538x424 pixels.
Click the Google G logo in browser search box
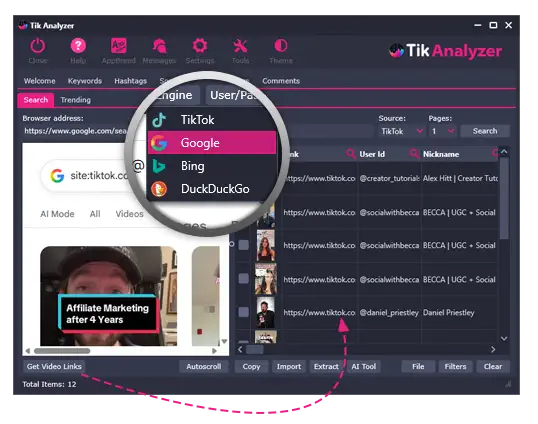coord(57,176)
